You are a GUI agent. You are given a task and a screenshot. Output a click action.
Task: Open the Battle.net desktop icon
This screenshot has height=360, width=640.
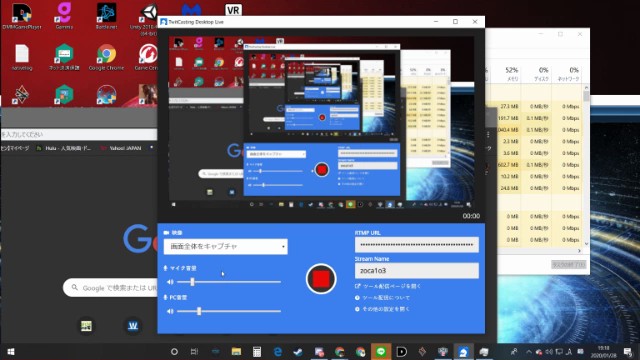106,16
